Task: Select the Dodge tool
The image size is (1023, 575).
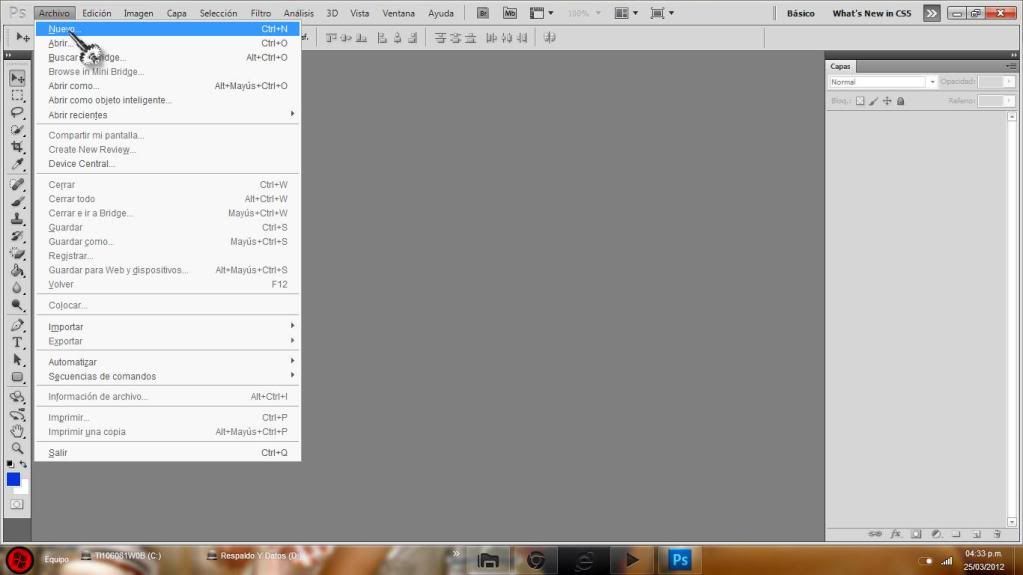Action: coord(17,304)
